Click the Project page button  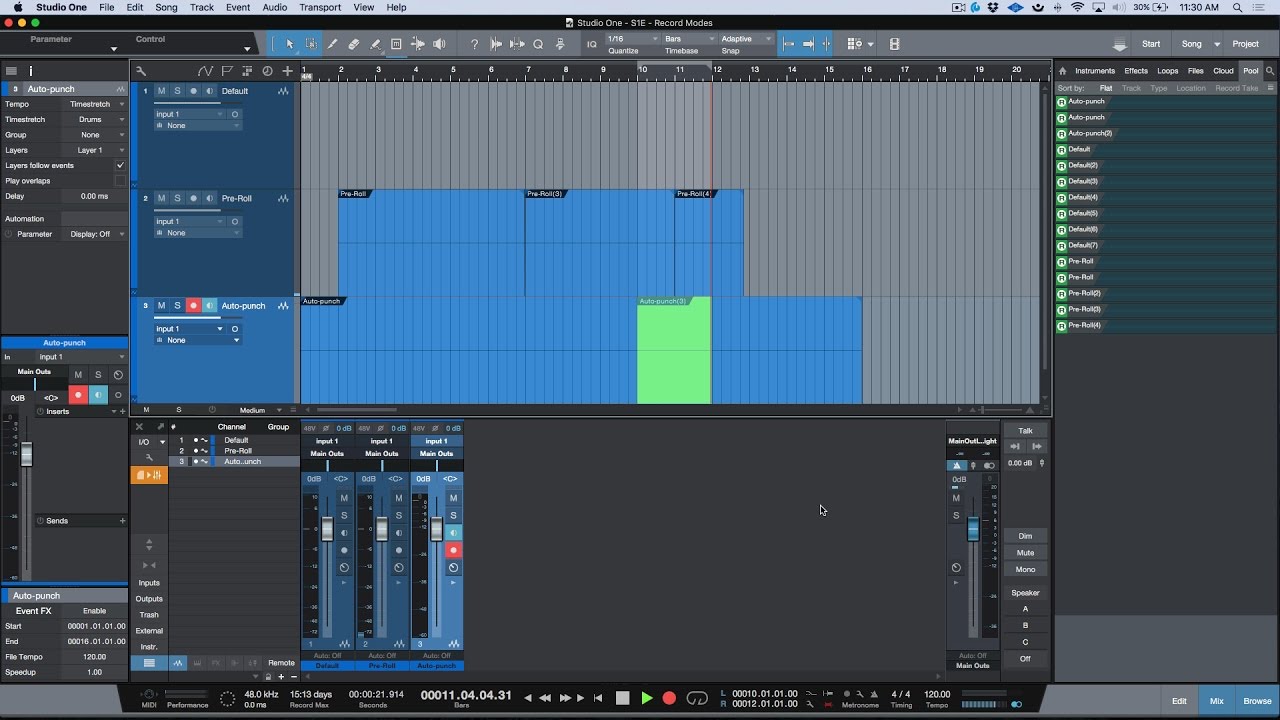coord(1246,44)
